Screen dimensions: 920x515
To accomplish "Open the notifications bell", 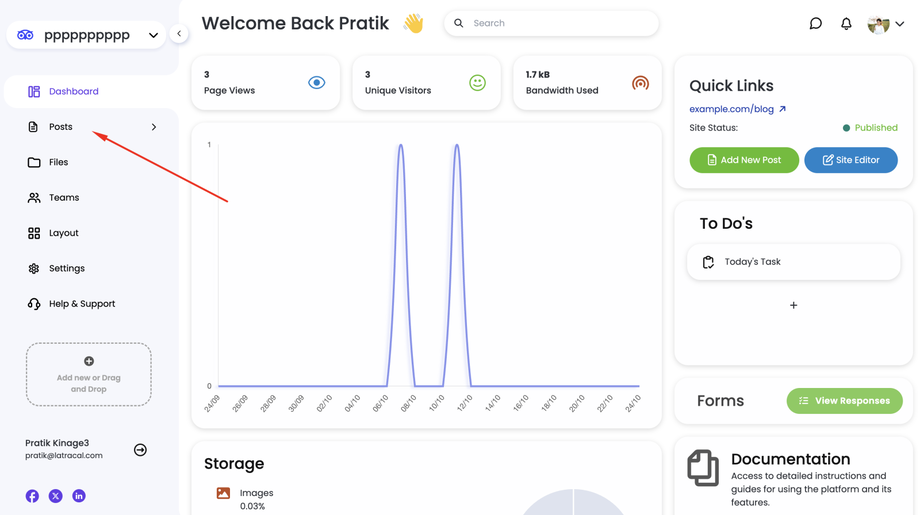I will (x=846, y=23).
